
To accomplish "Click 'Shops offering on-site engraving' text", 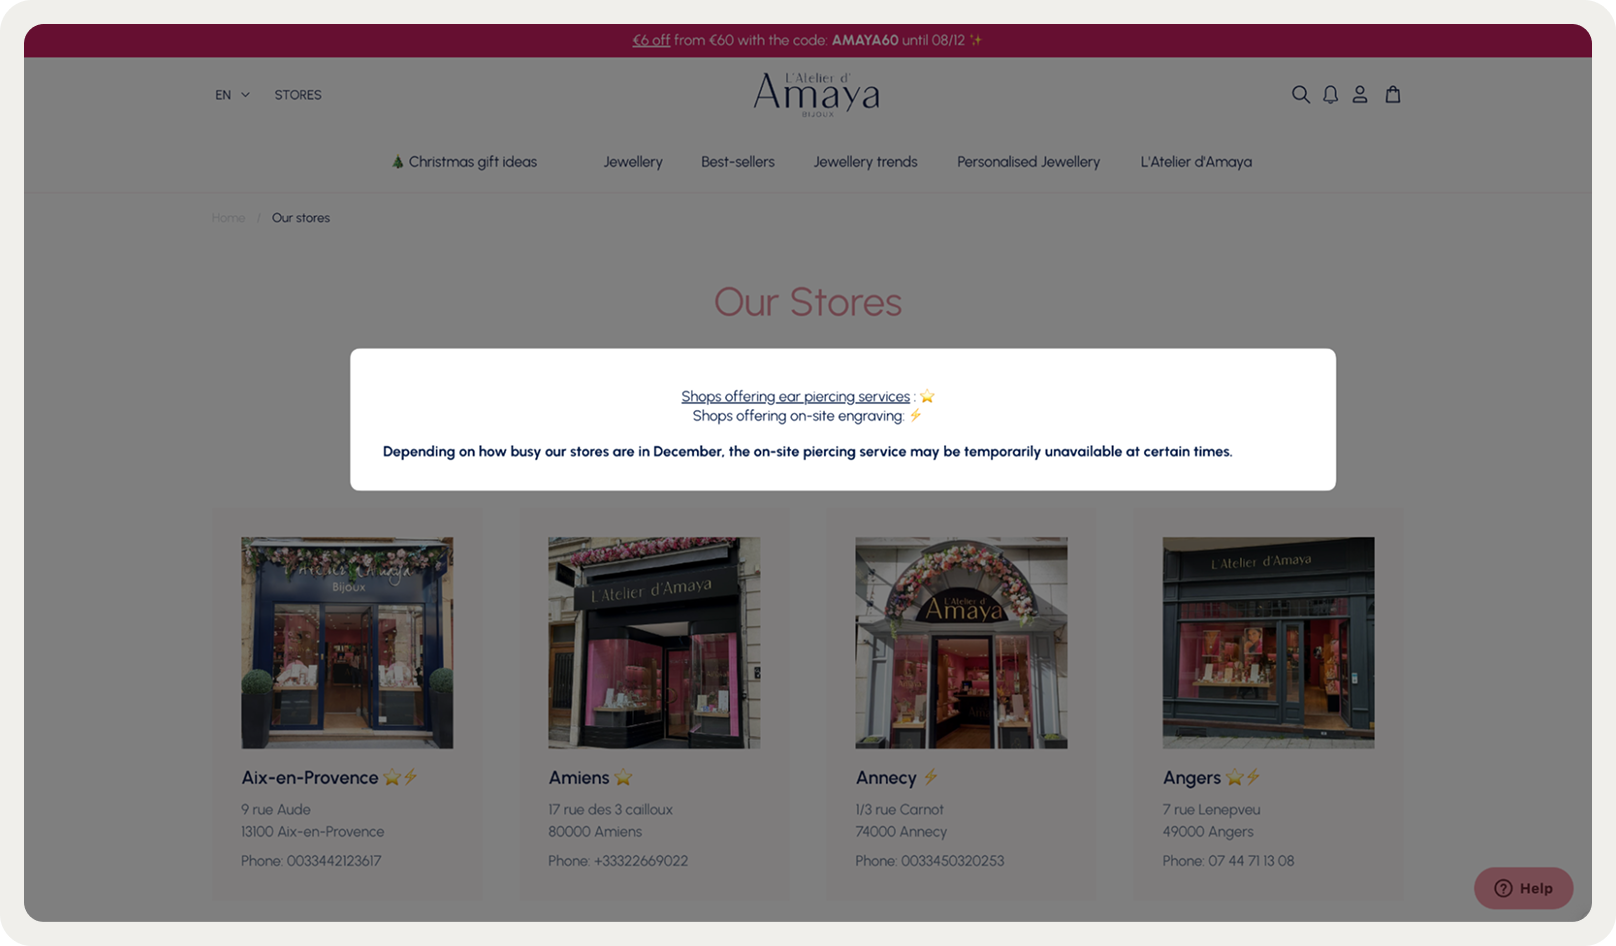I will point(797,416).
